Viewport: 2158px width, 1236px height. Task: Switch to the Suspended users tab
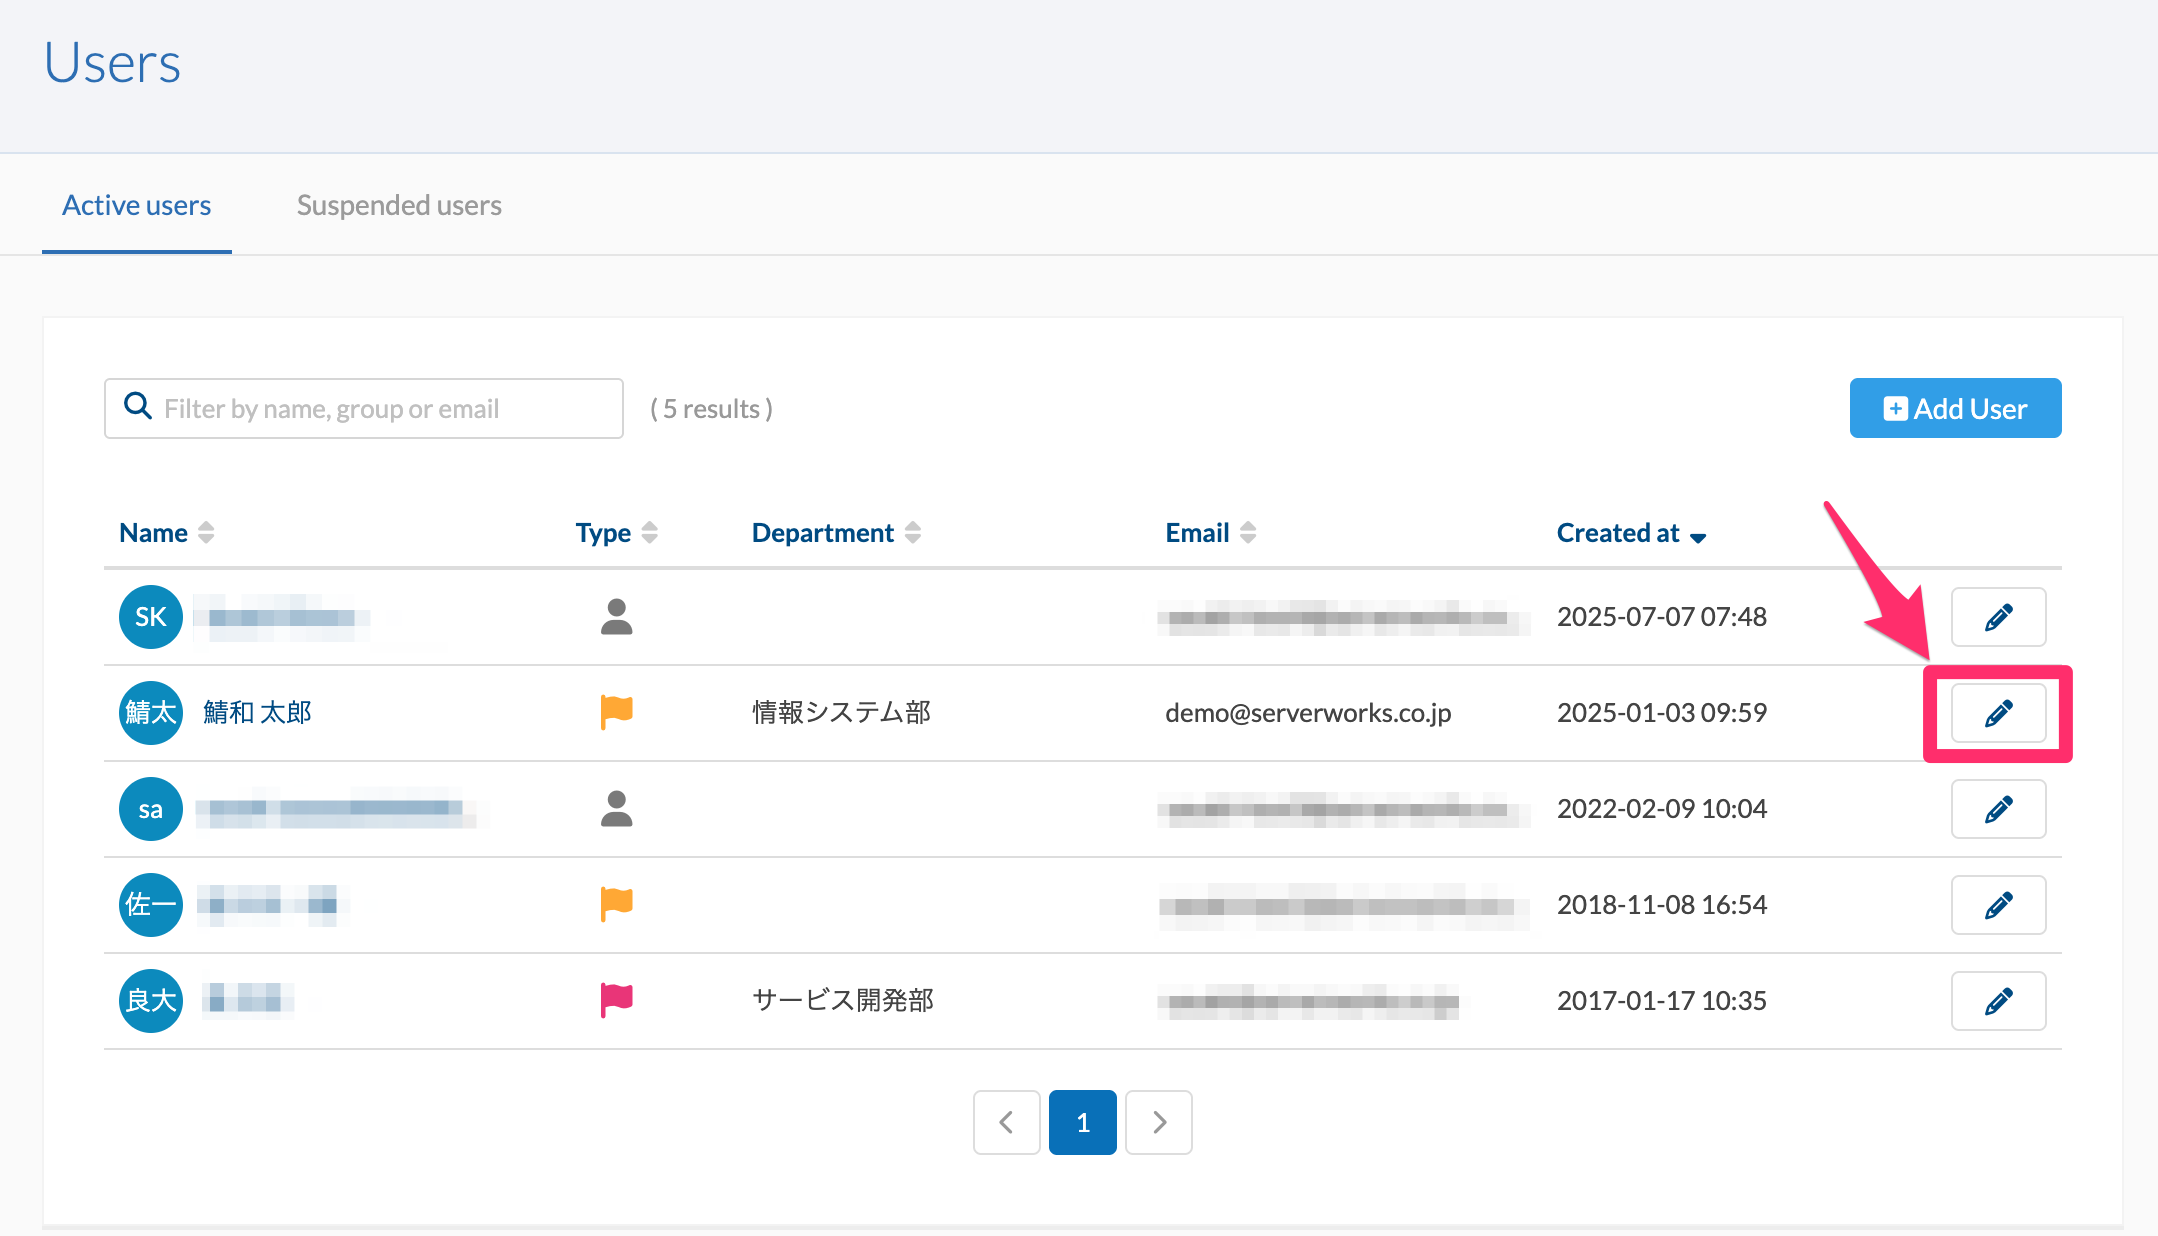(x=398, y=204)
